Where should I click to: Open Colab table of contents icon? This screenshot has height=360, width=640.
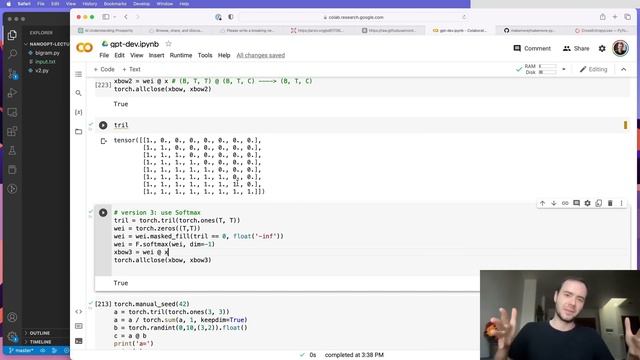click(x=78, y=74)
